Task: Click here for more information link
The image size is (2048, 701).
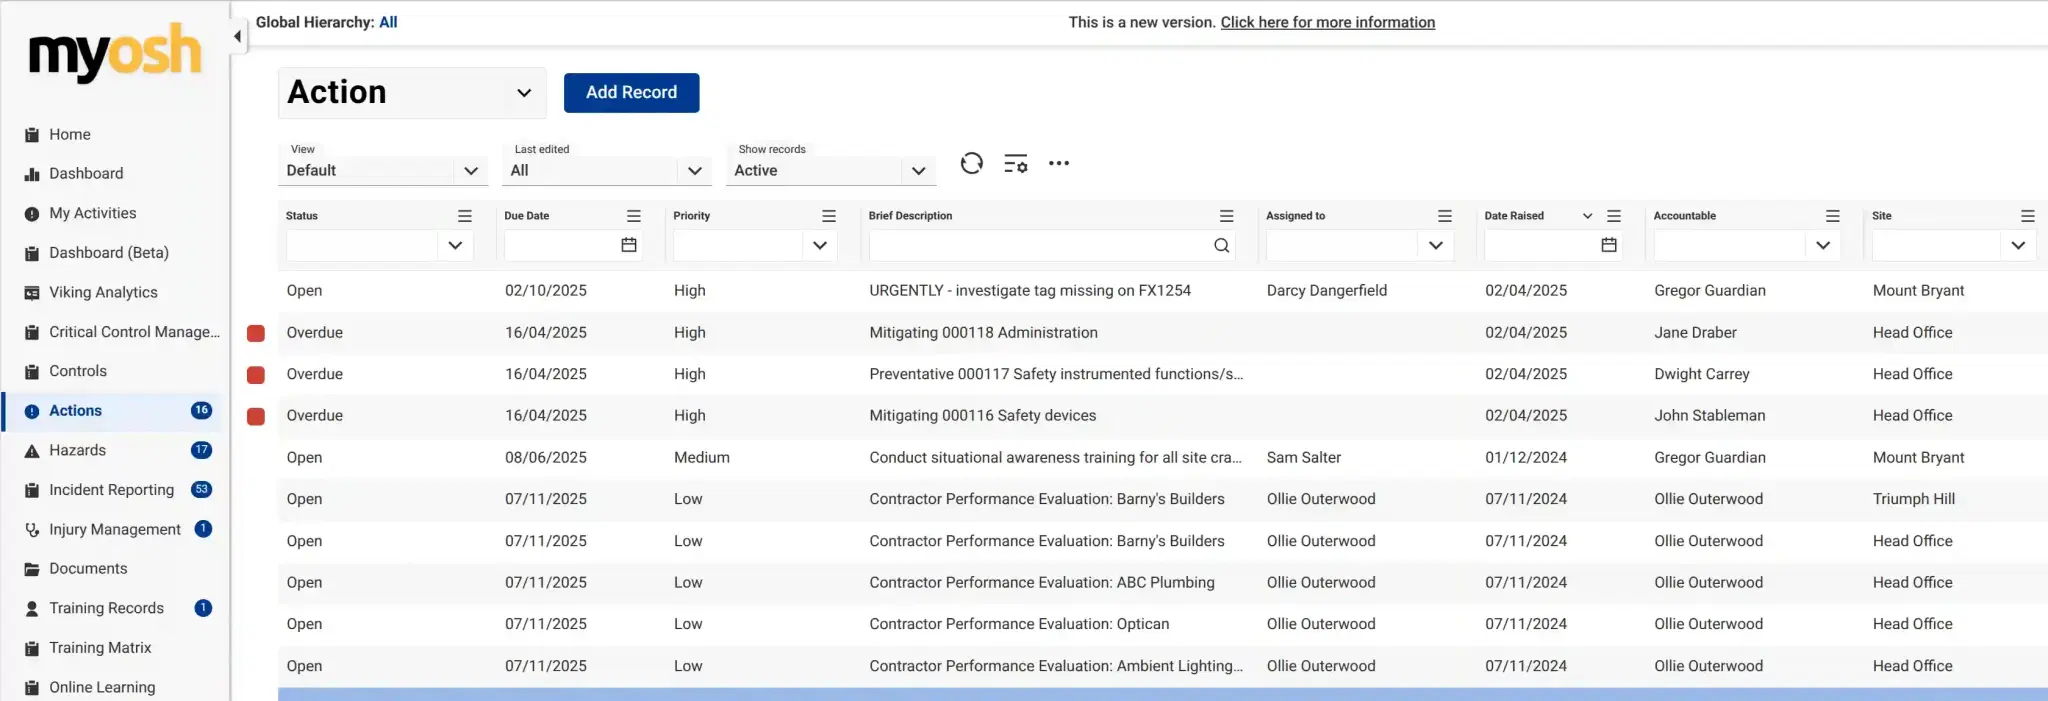Action: 1327,22
